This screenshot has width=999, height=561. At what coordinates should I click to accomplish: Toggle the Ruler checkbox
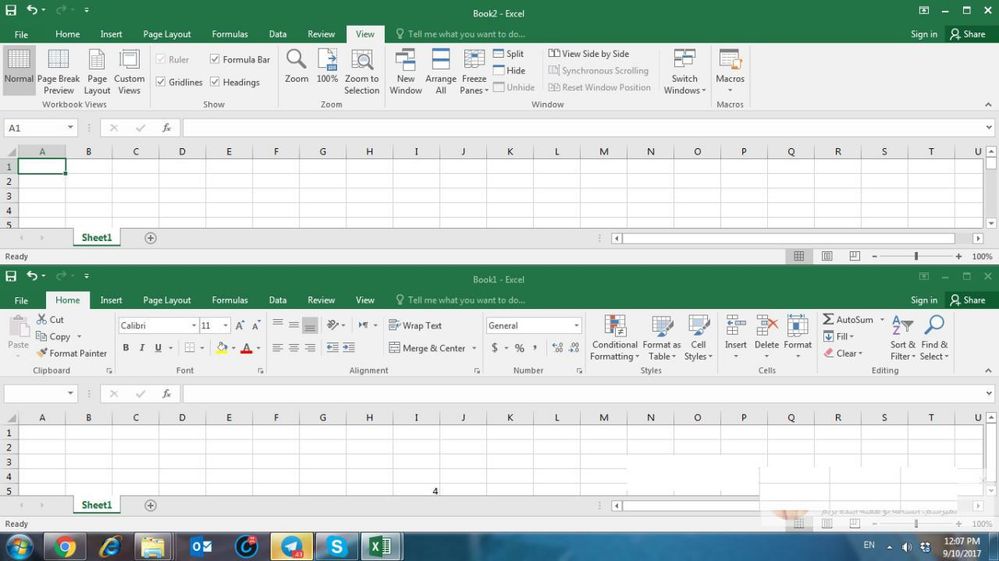[x=161, y=59]
